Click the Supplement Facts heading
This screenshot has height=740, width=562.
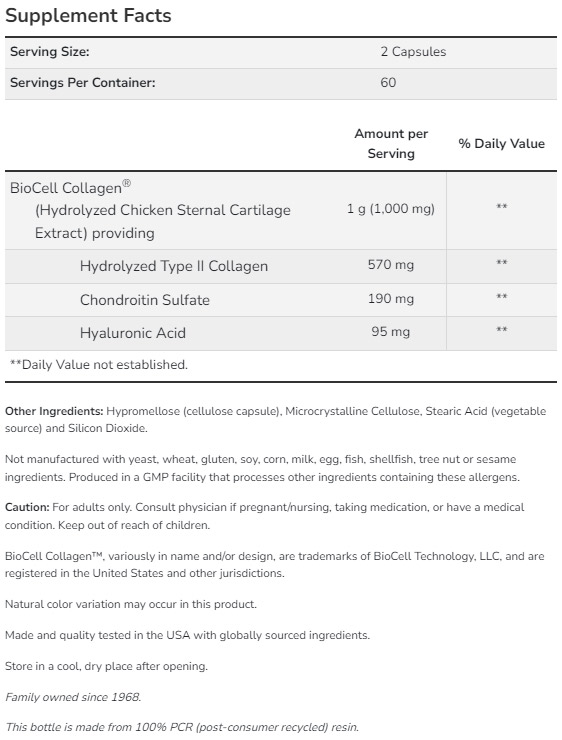[88, 16]
